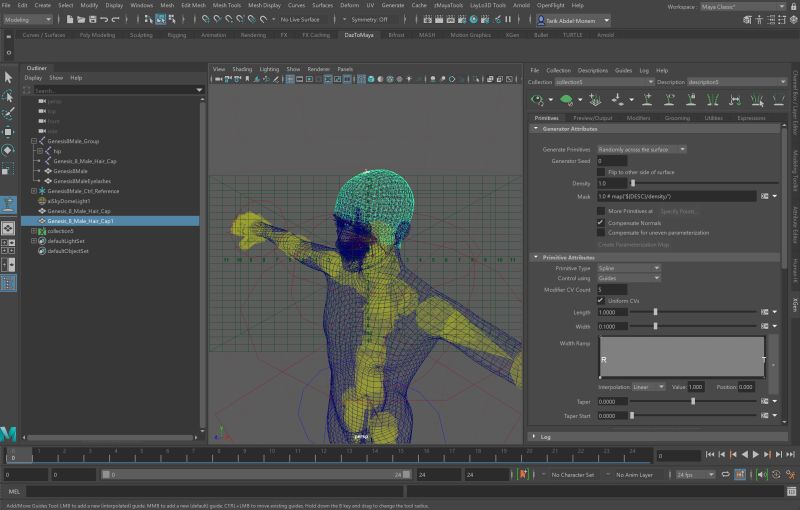Select the Rotate tool in toolbox
The image size is (800, 510).
coord(8,150)
